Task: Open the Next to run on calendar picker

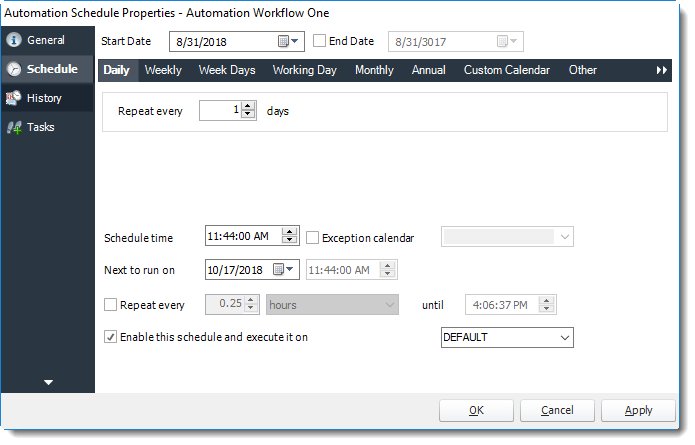Action: (283, 269)
